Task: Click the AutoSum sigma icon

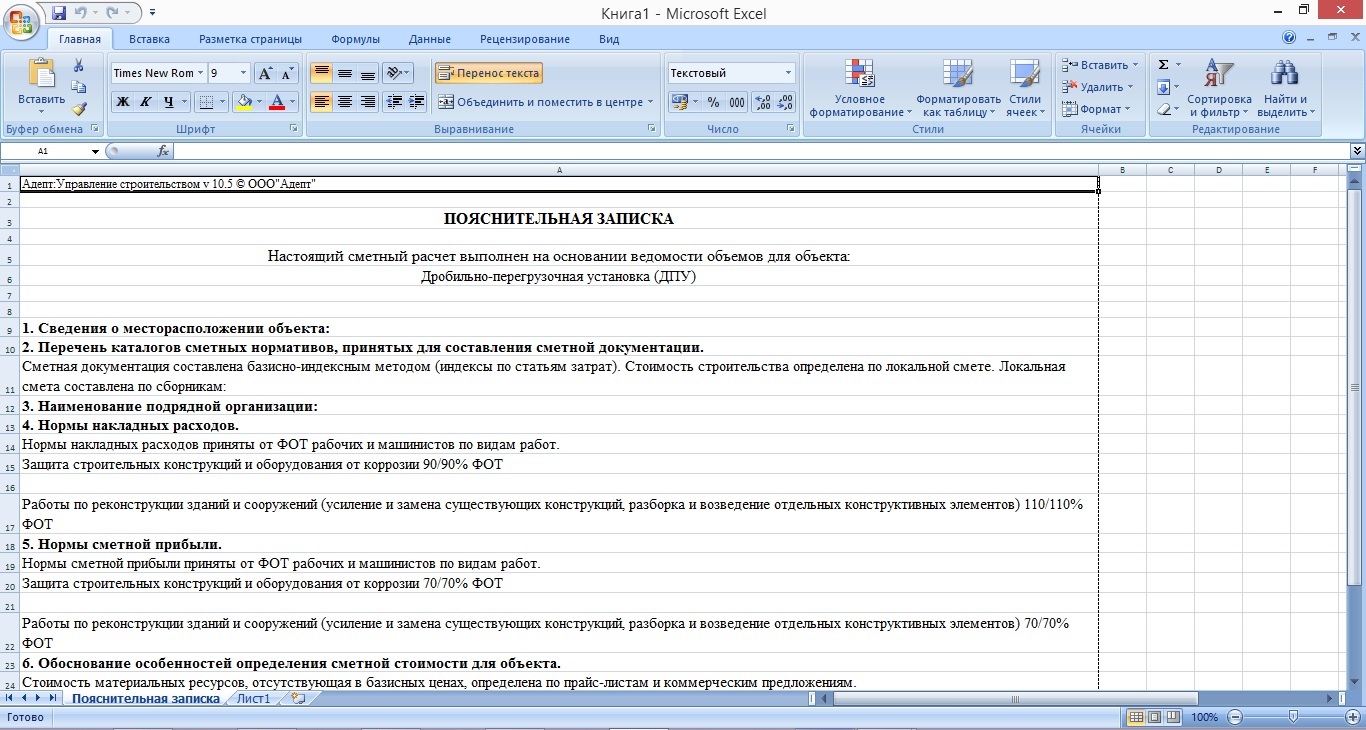Action: (x=1163, y=65)
